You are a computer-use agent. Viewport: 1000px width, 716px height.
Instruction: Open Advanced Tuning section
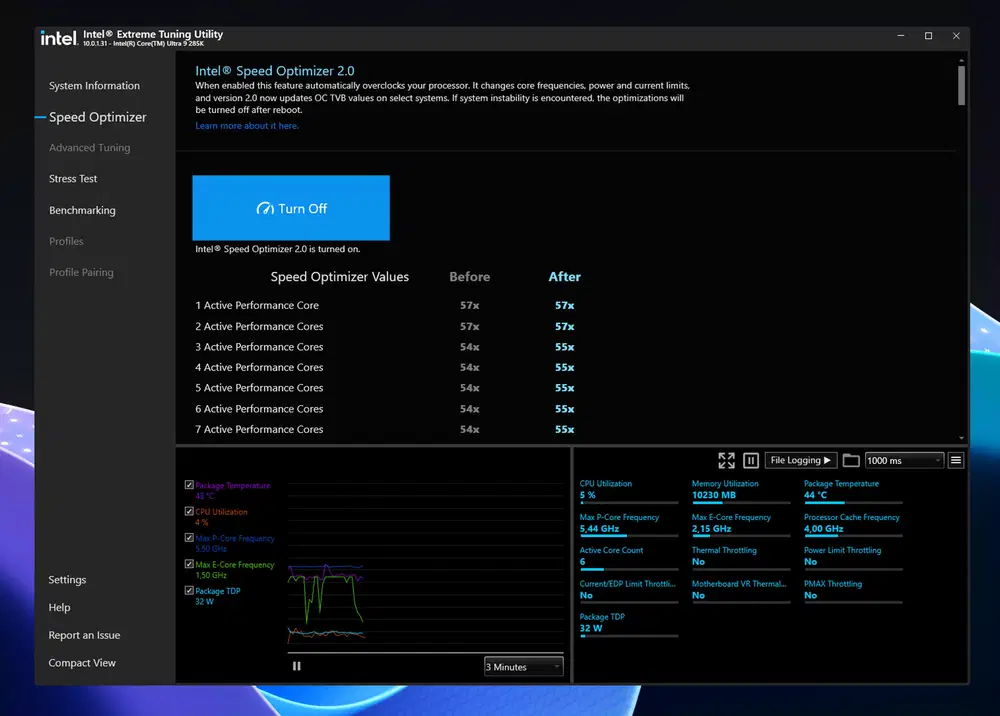(x=89, y=147)
